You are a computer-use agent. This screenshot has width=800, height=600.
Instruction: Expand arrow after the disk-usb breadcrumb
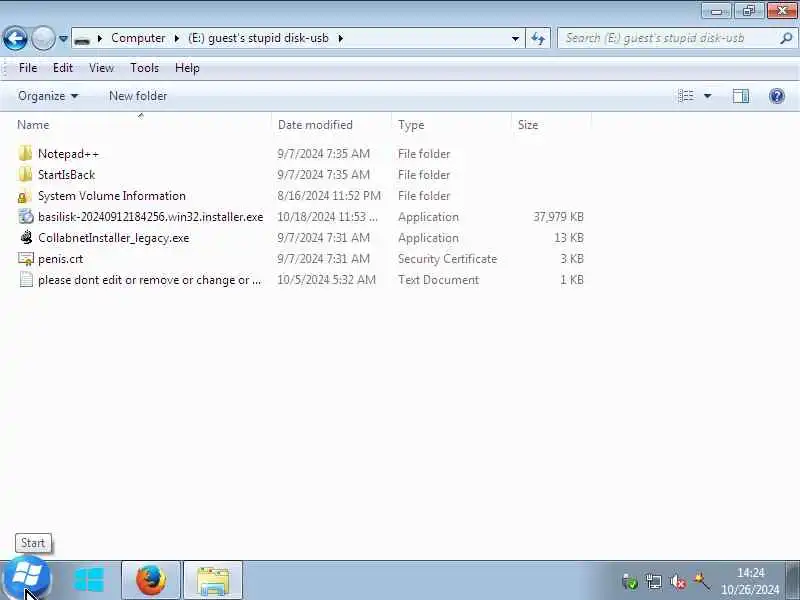pos(340,38)
